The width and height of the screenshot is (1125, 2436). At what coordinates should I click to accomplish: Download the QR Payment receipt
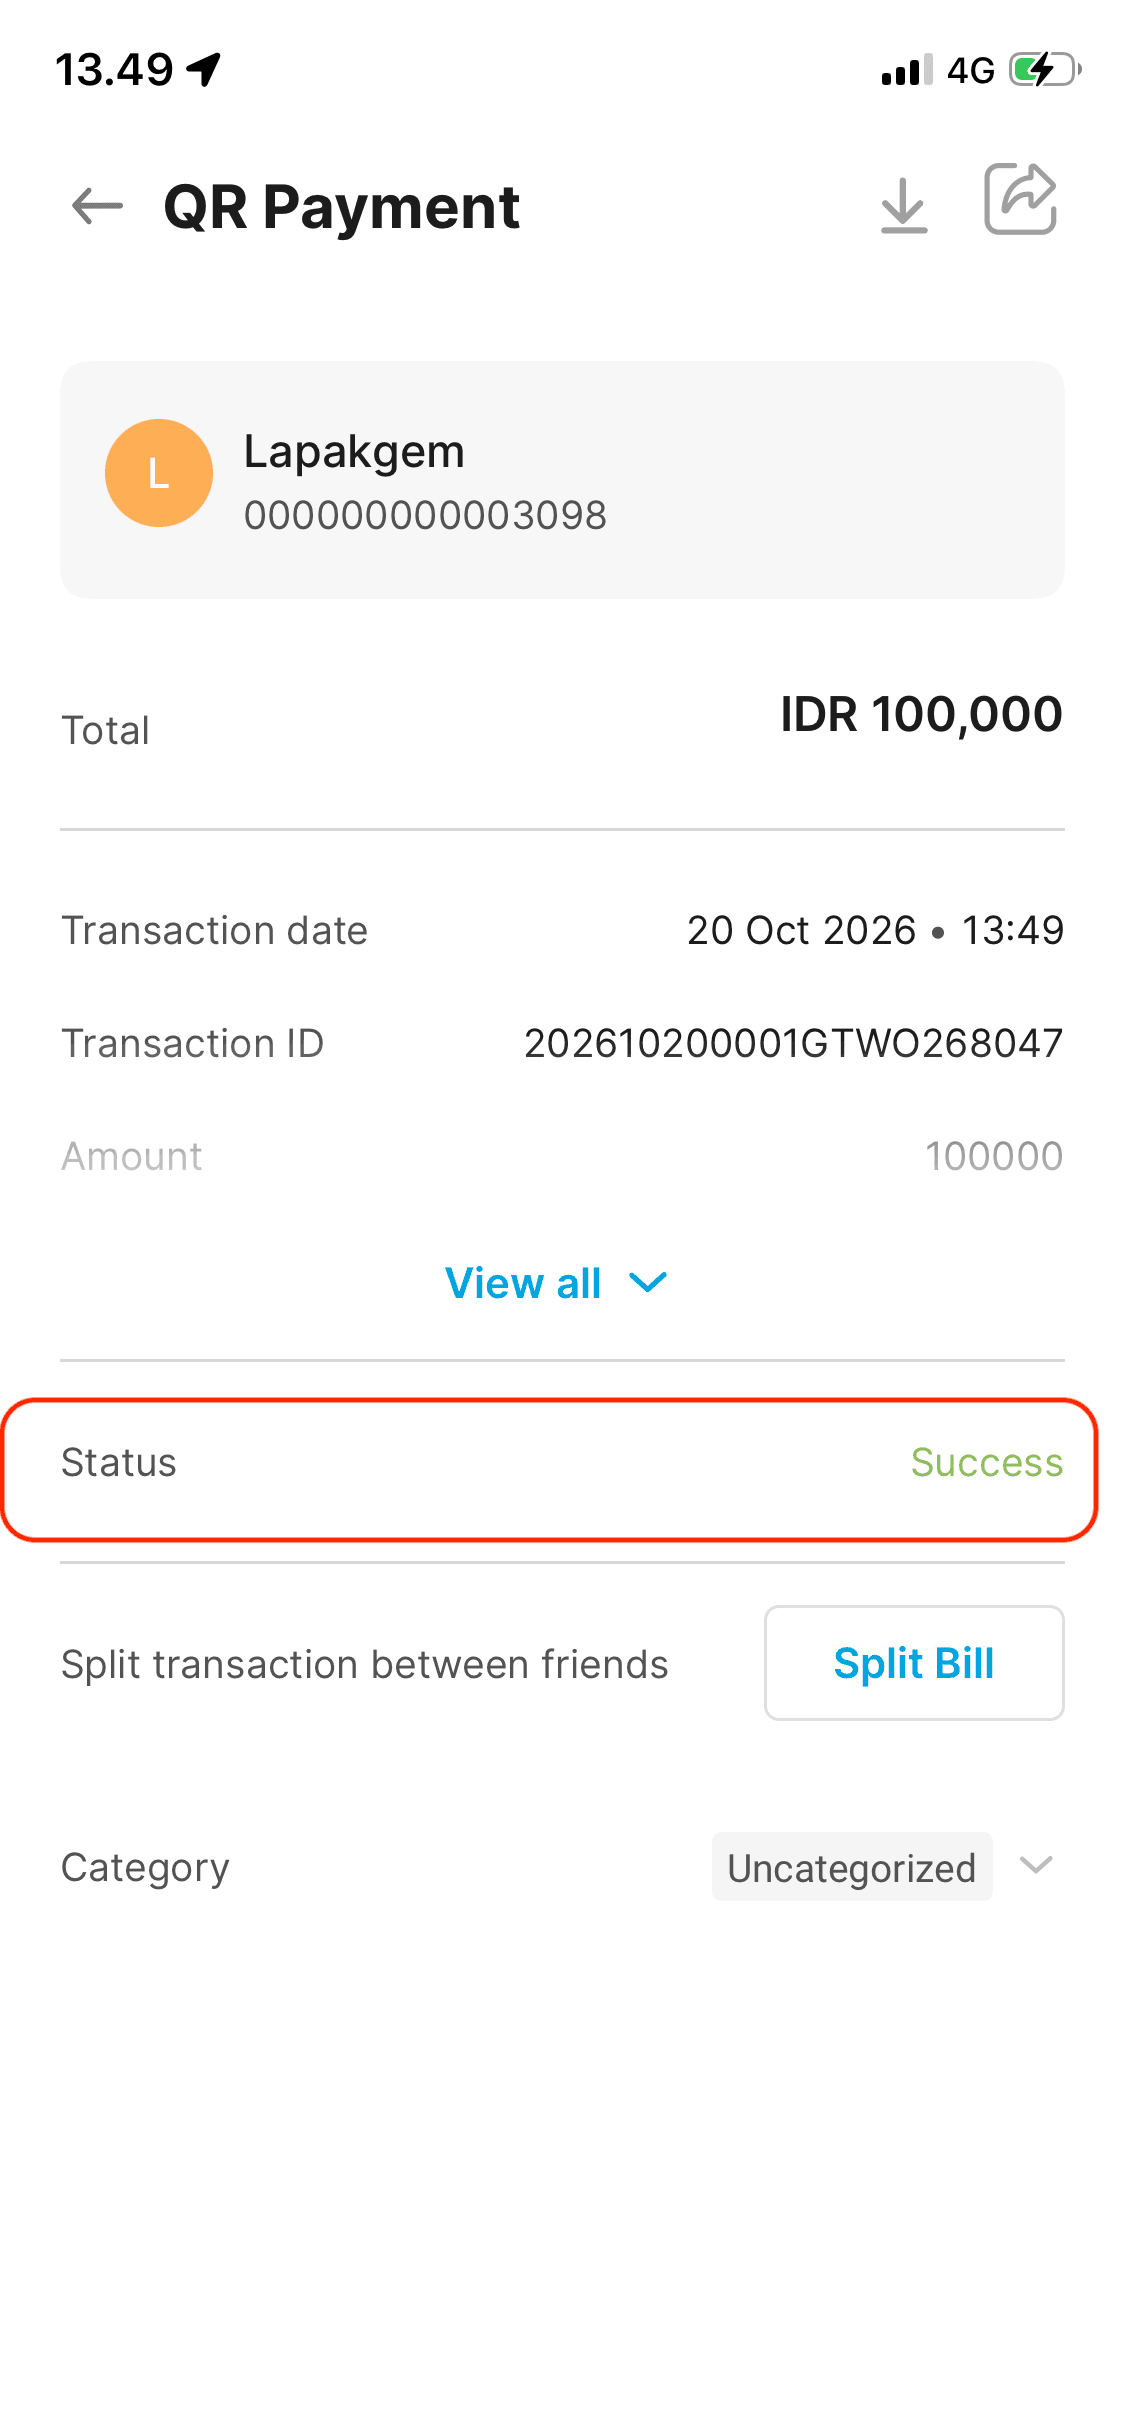904,206
